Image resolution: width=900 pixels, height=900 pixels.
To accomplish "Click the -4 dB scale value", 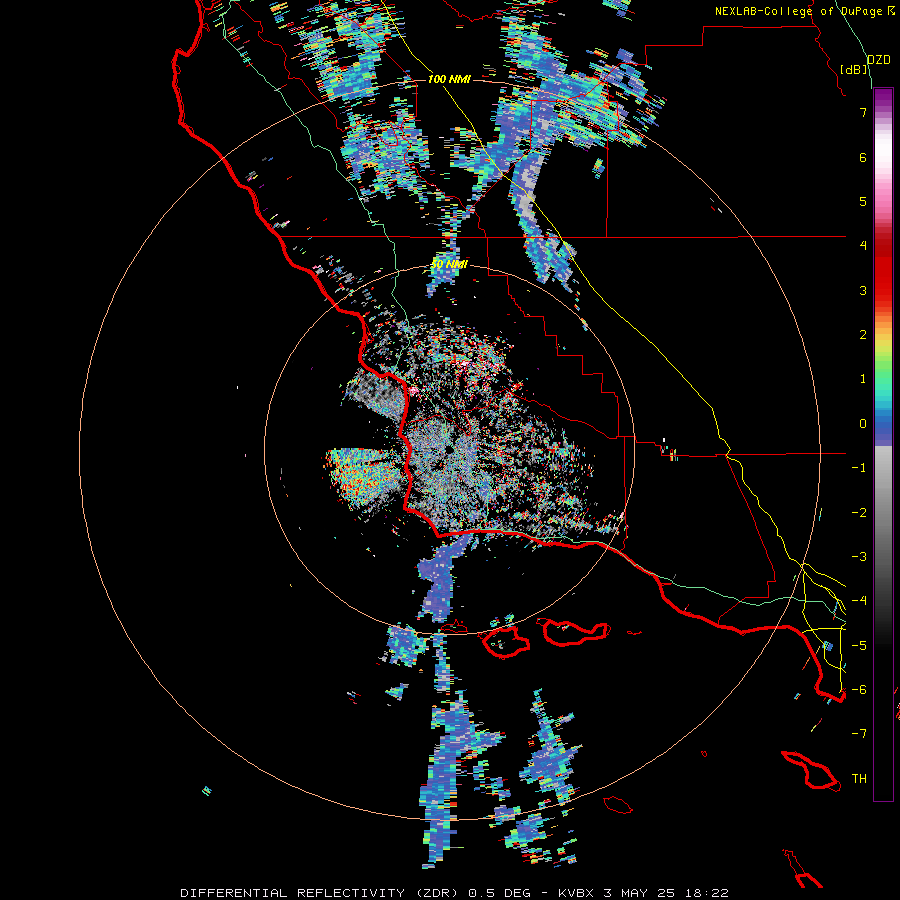I will 859,601.
